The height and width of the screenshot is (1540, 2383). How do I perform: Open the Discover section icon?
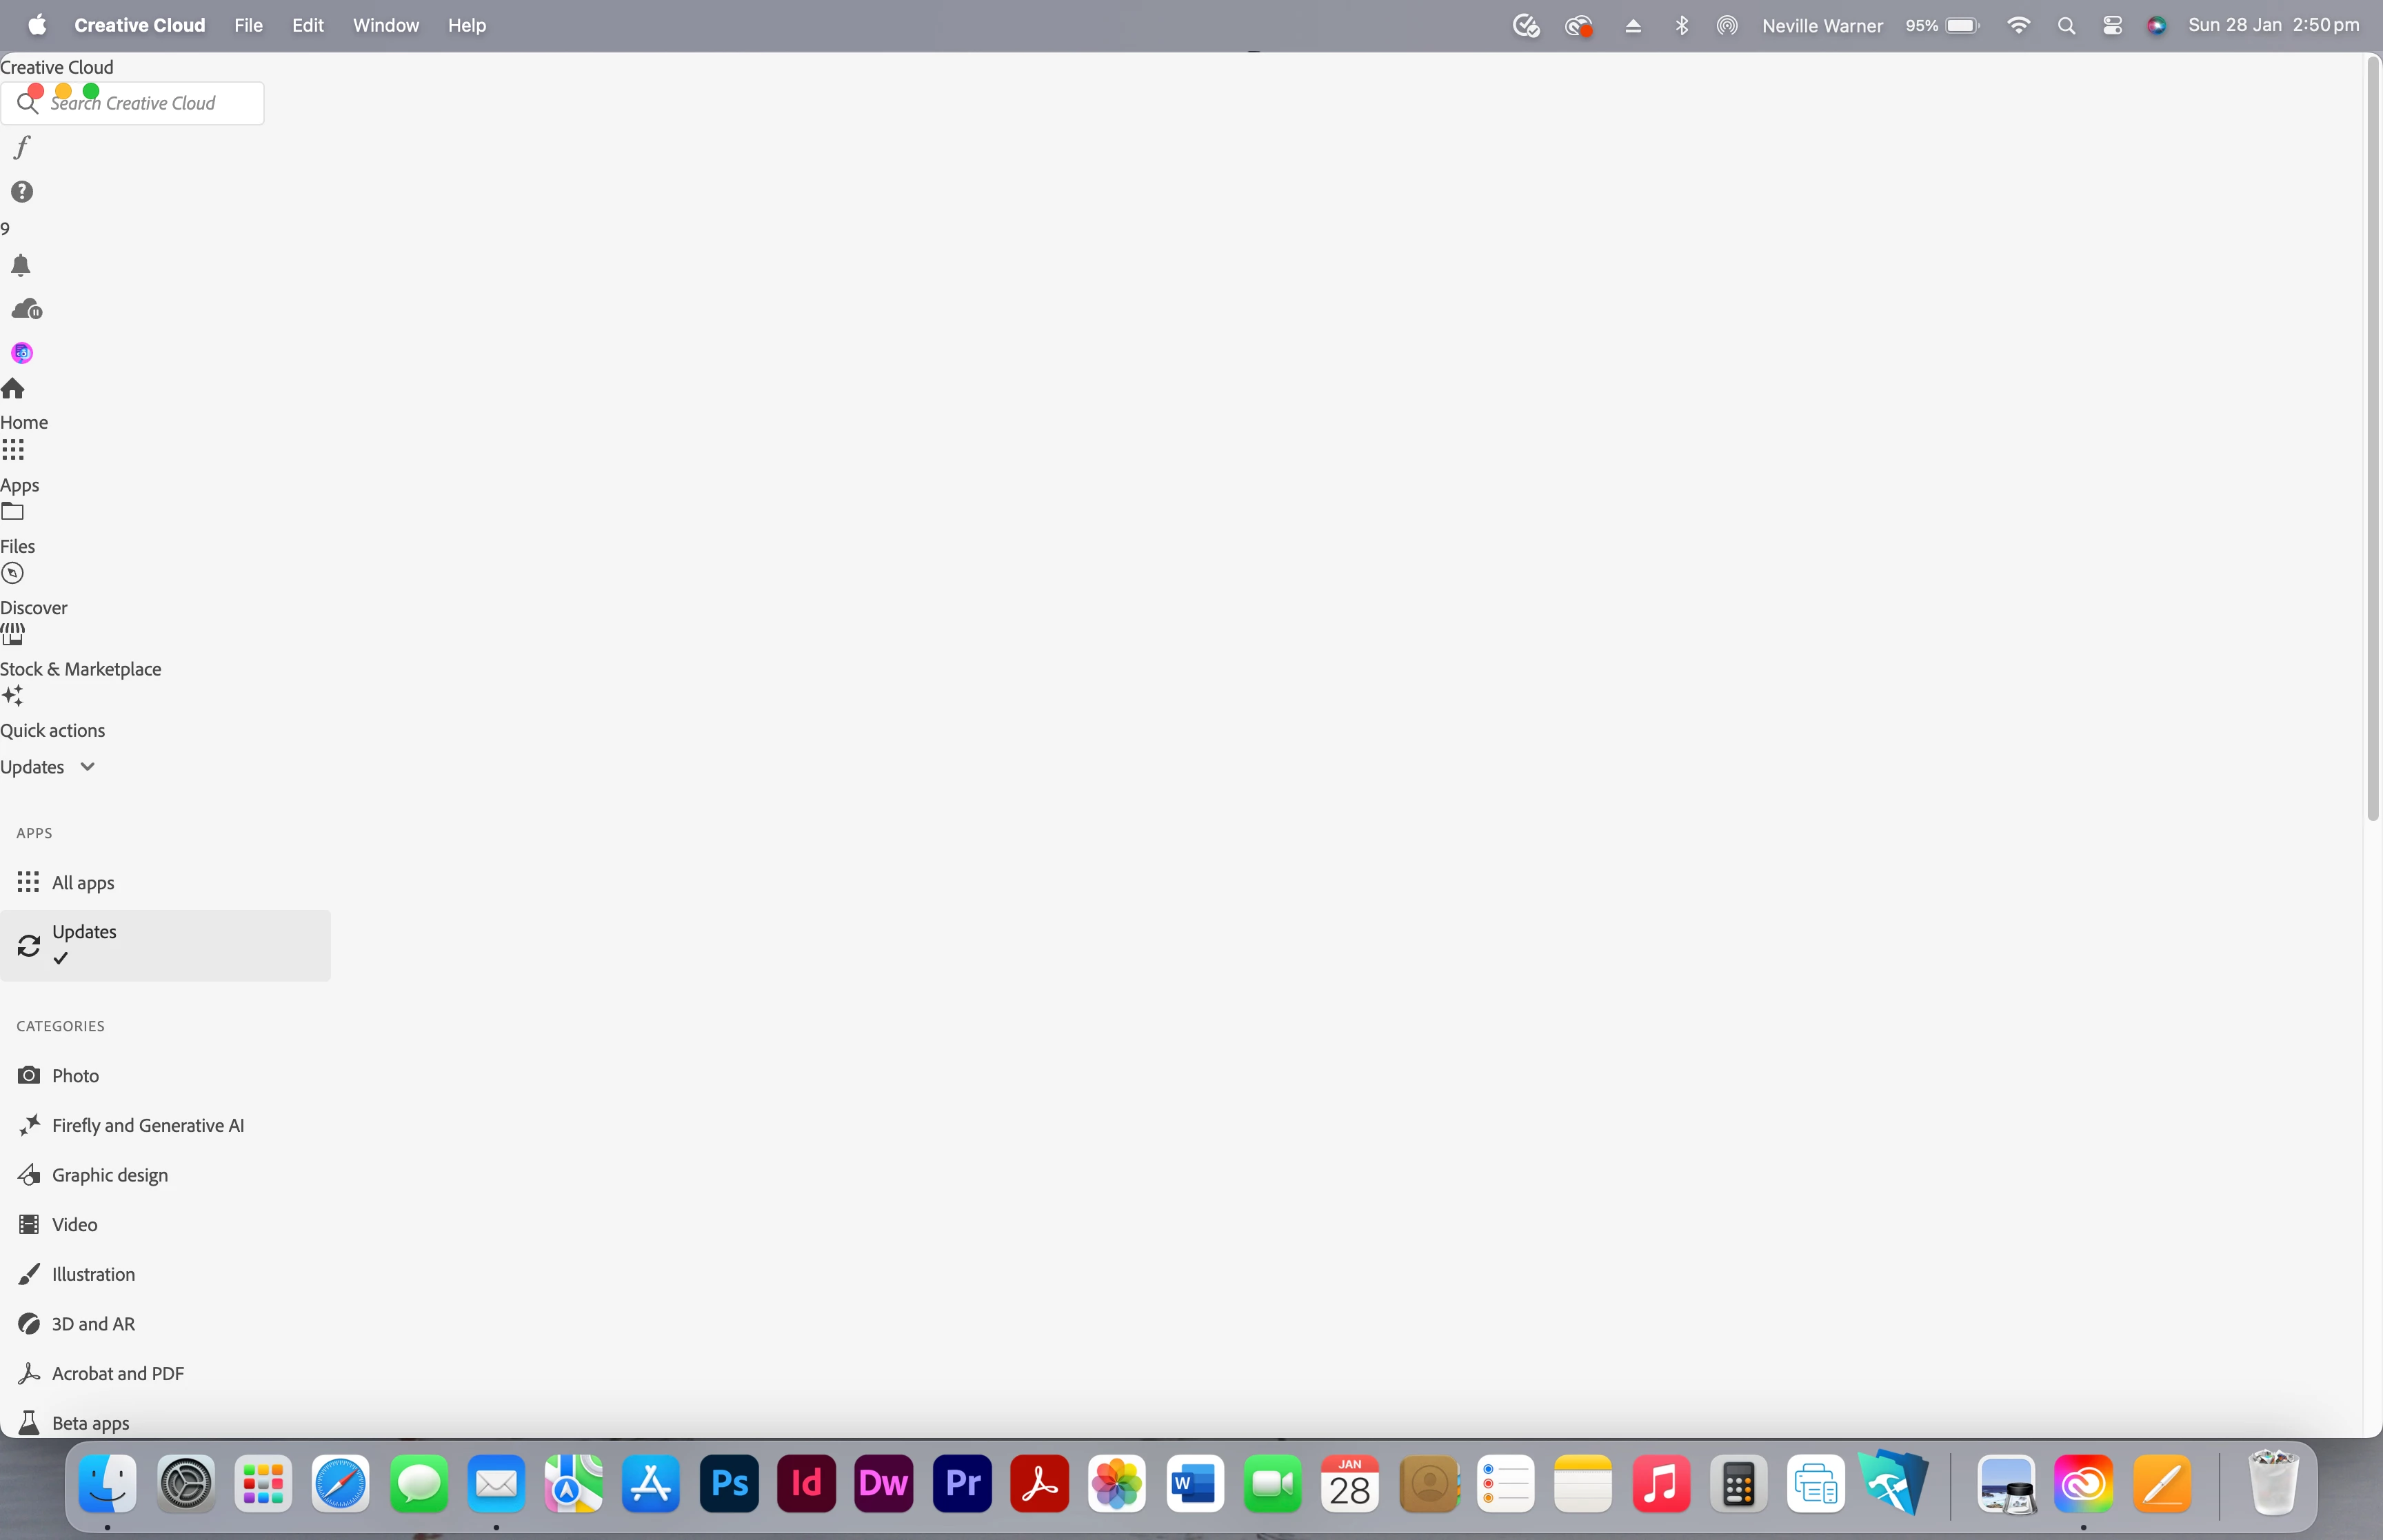(x=13, y=573)
